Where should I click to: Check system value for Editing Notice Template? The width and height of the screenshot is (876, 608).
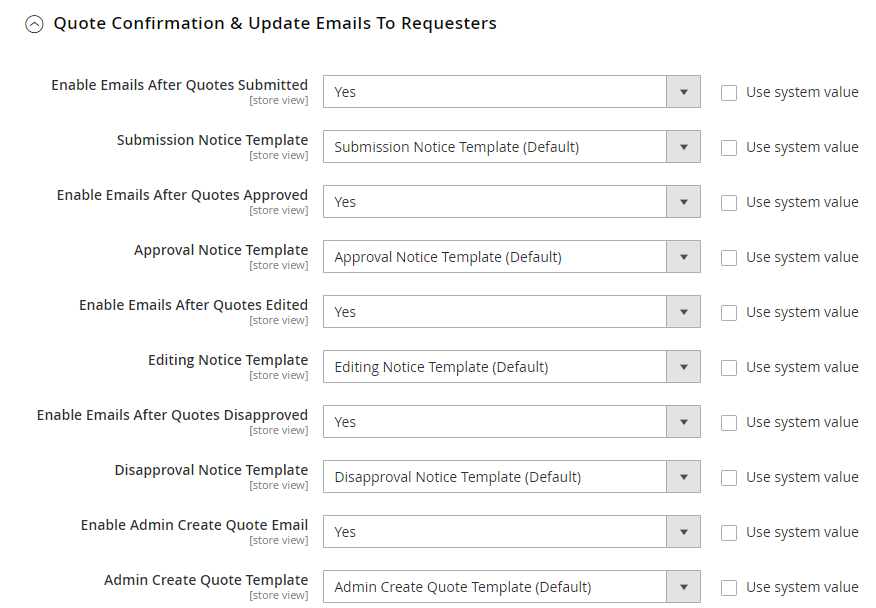coord(729,368)
